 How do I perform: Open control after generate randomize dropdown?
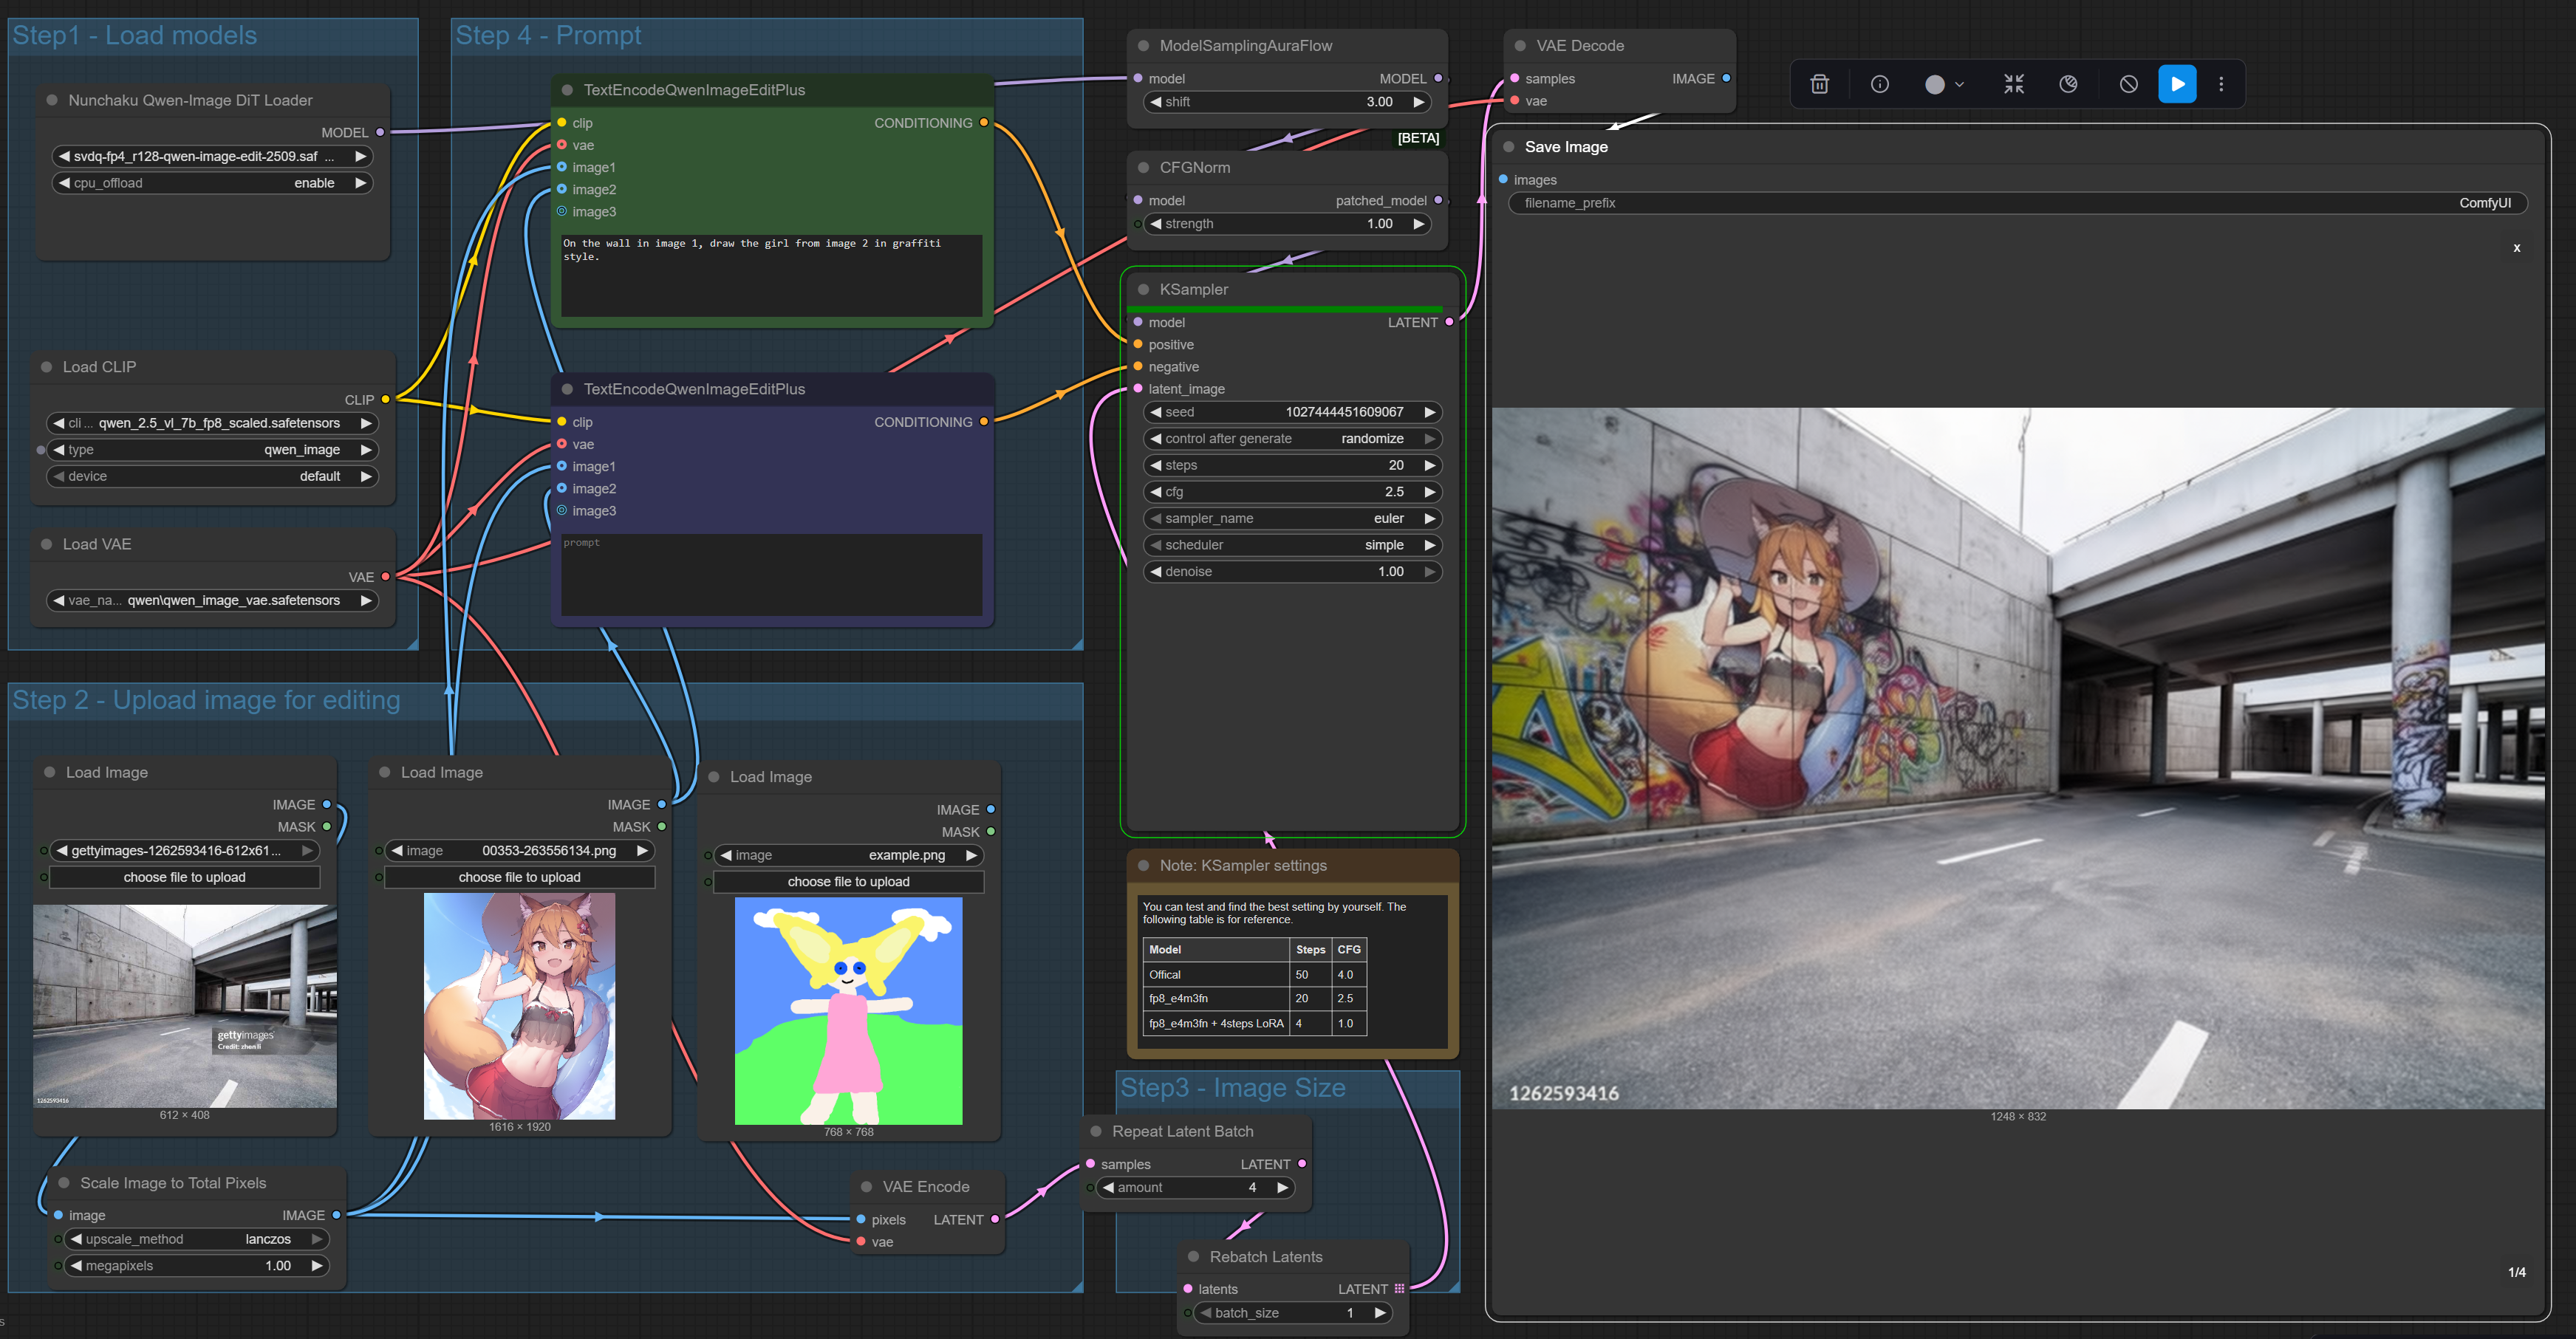click(x=1291, y=439)
